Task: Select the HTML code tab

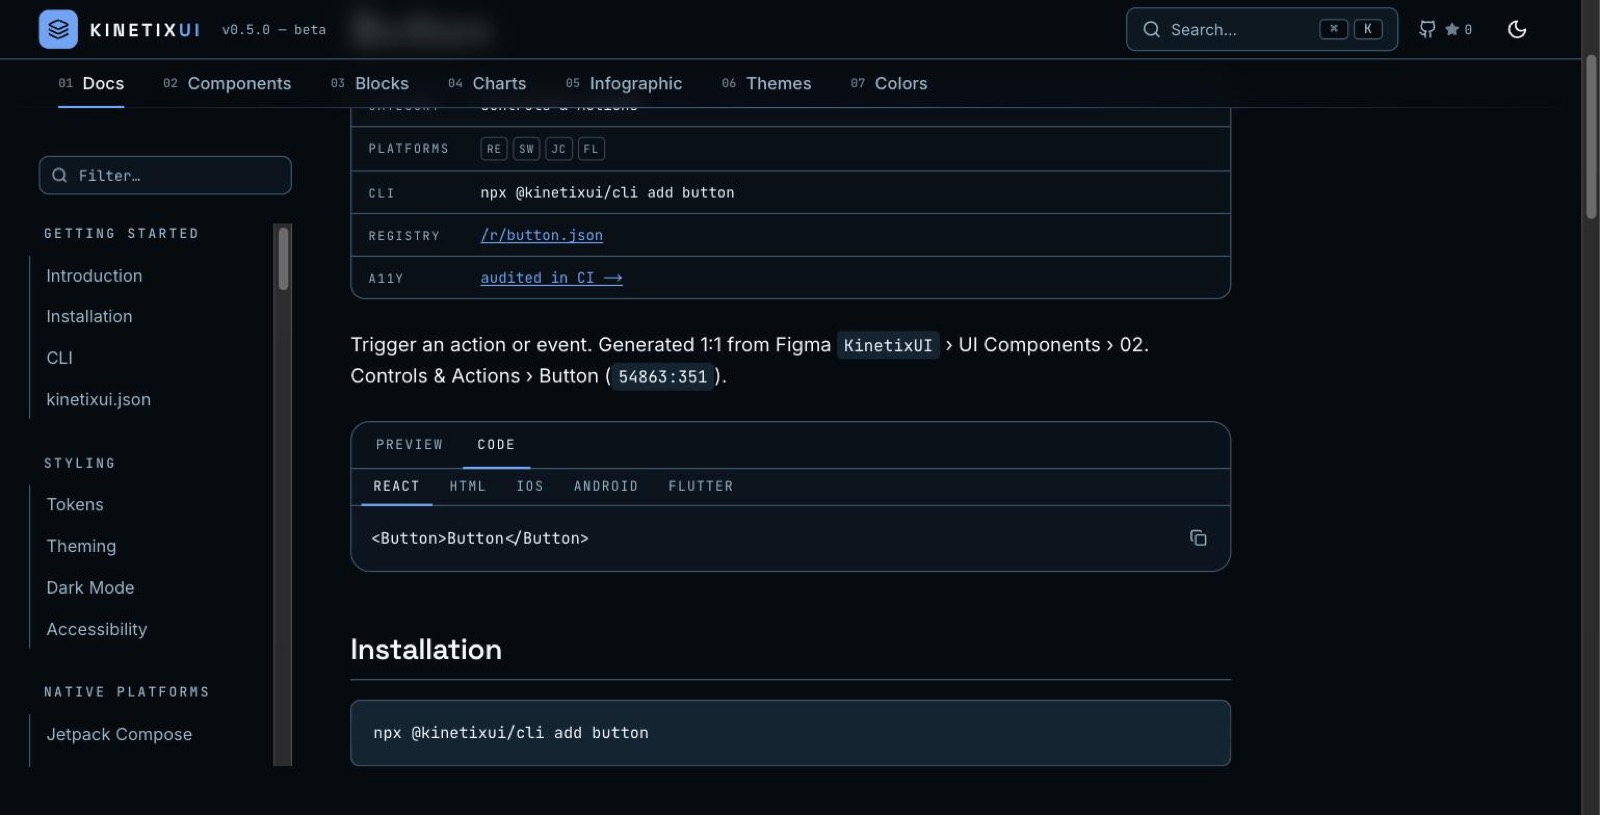Action: [467, 486]
